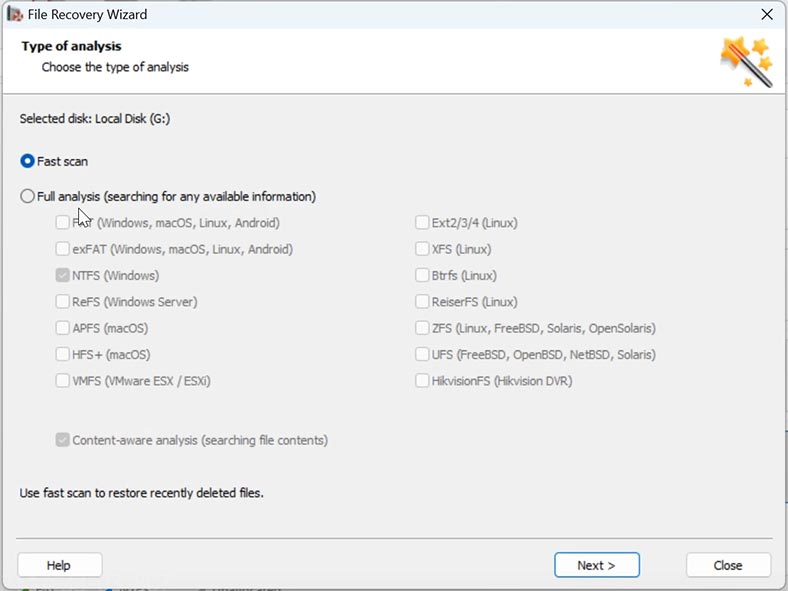
Task: Click the File Recovery Wizard title bar icon
Action: pos(15,14)
